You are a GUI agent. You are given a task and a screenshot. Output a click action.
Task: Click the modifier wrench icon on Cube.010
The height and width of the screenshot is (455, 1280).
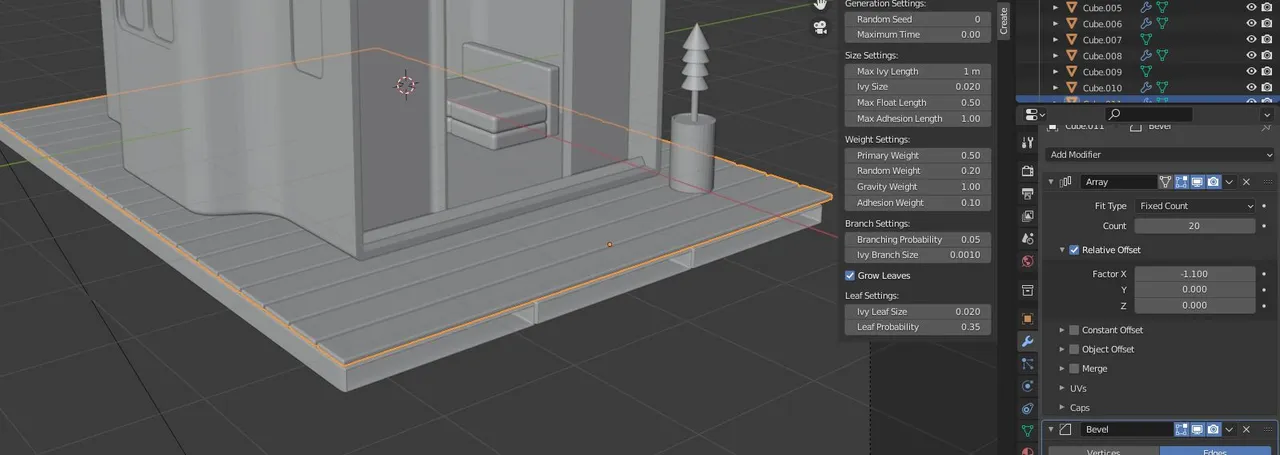click(x=1147, y=87)
